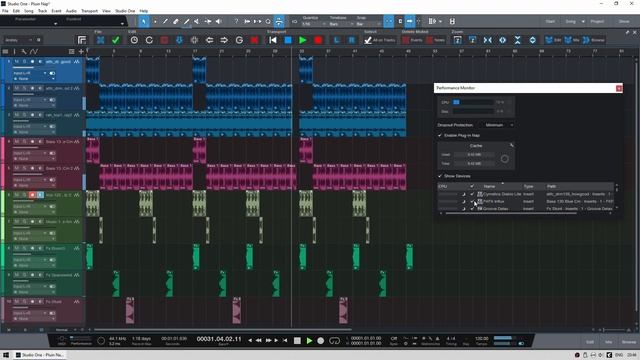Click the plus Add Track icon

81,51
